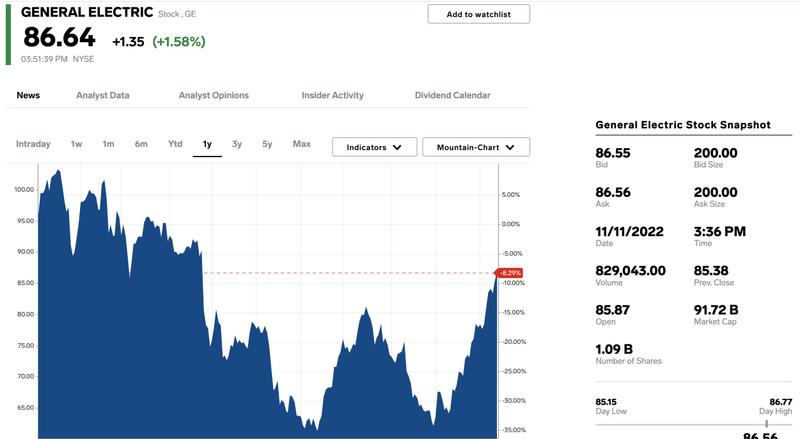Click the 86.77 Day High value
Screen dimensions: 800x439
[x=781, y=402]
